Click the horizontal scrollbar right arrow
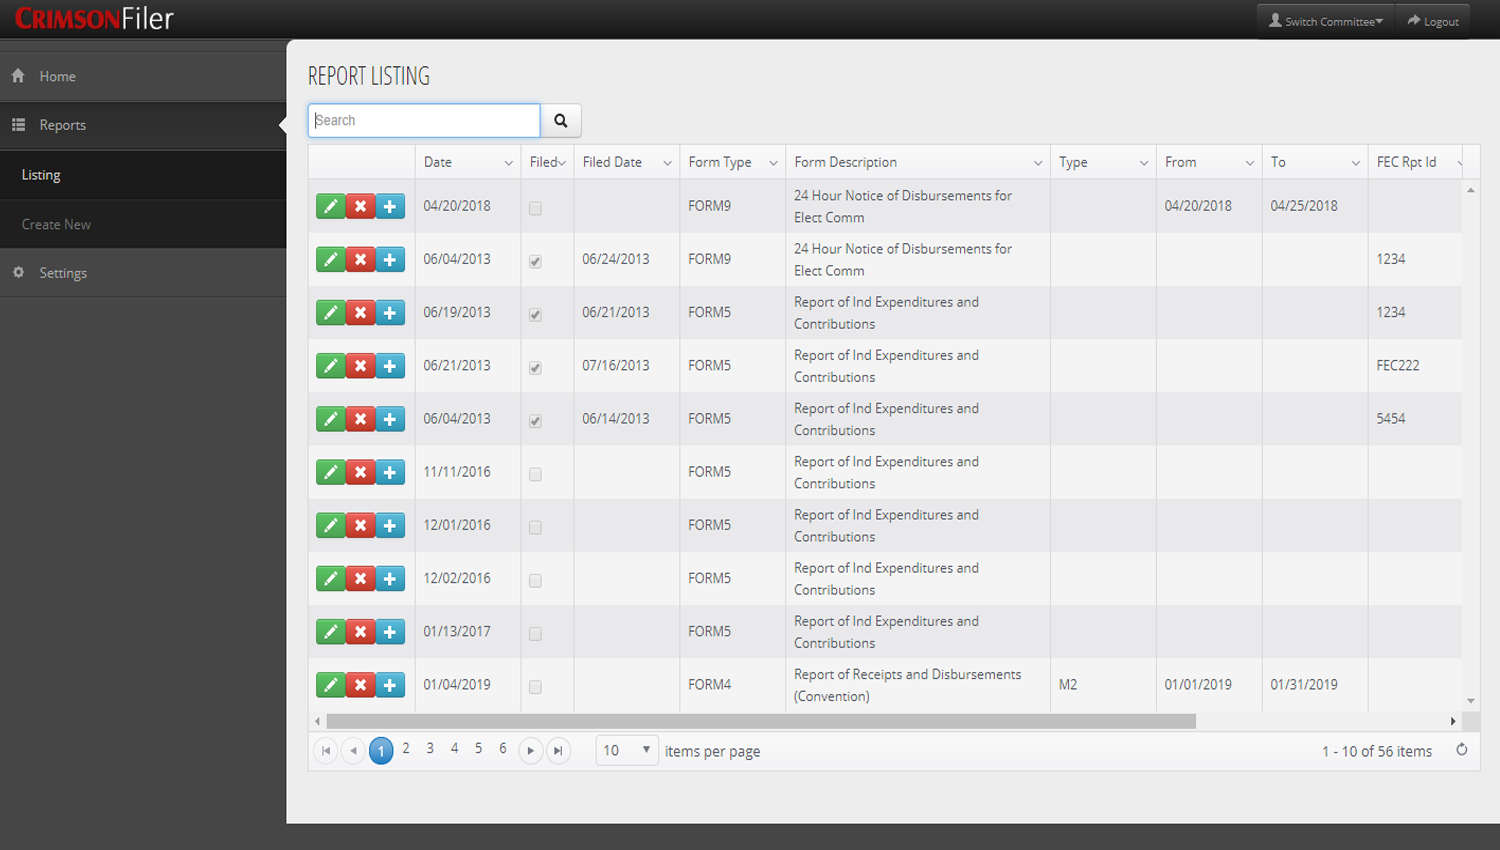The height and width of the screenshot is (850, 1500). pos(1453,721)
